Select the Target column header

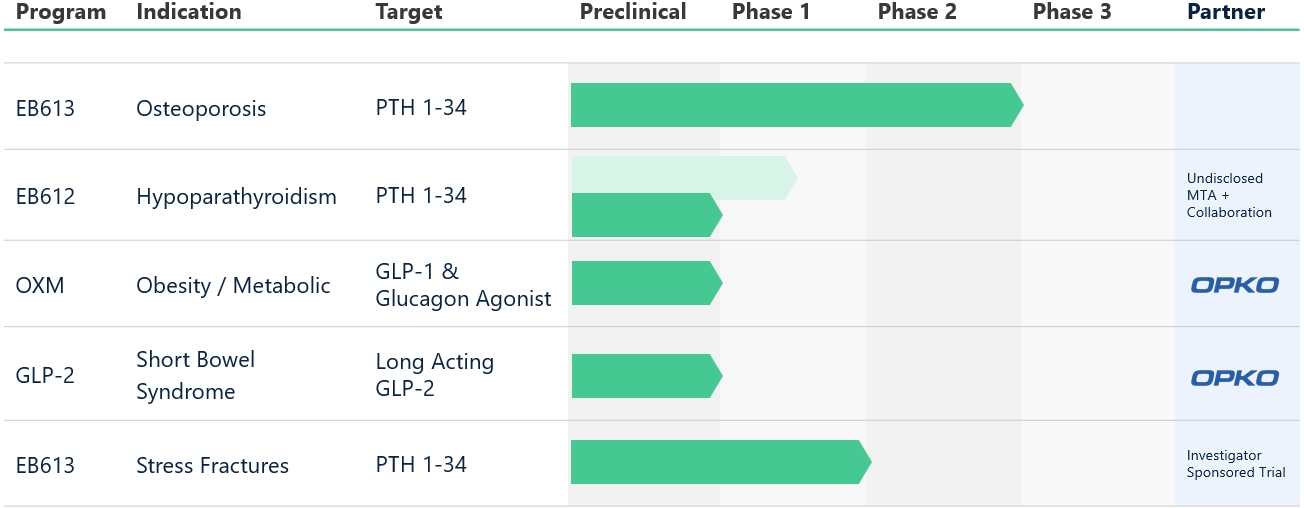pos(409,12)
